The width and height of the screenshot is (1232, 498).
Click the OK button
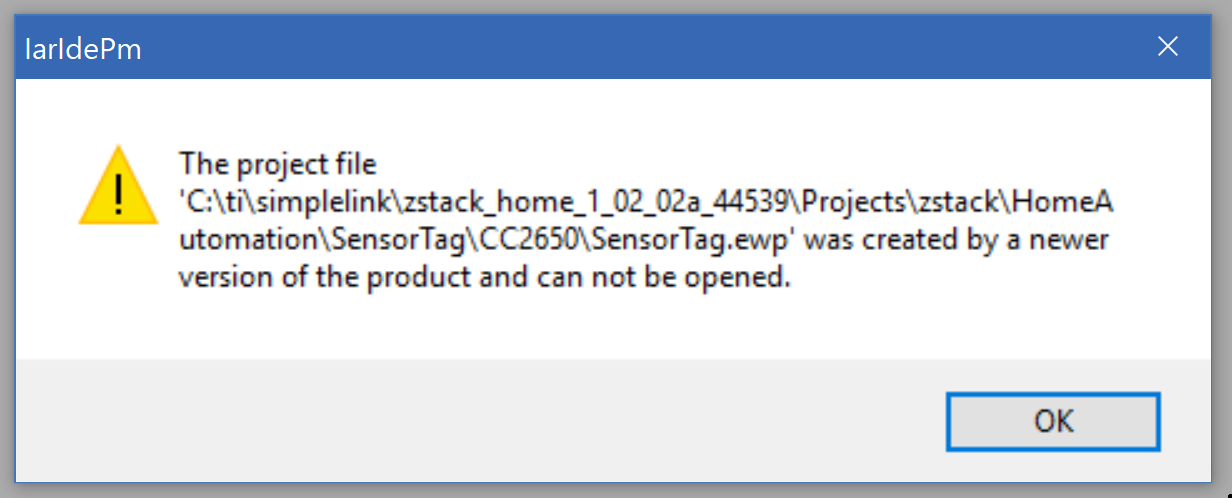pyautogui.click(x=1053, y=421)
